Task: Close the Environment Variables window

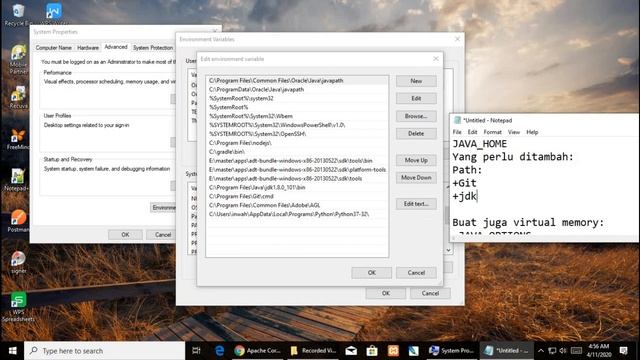Action: point(457,39)
